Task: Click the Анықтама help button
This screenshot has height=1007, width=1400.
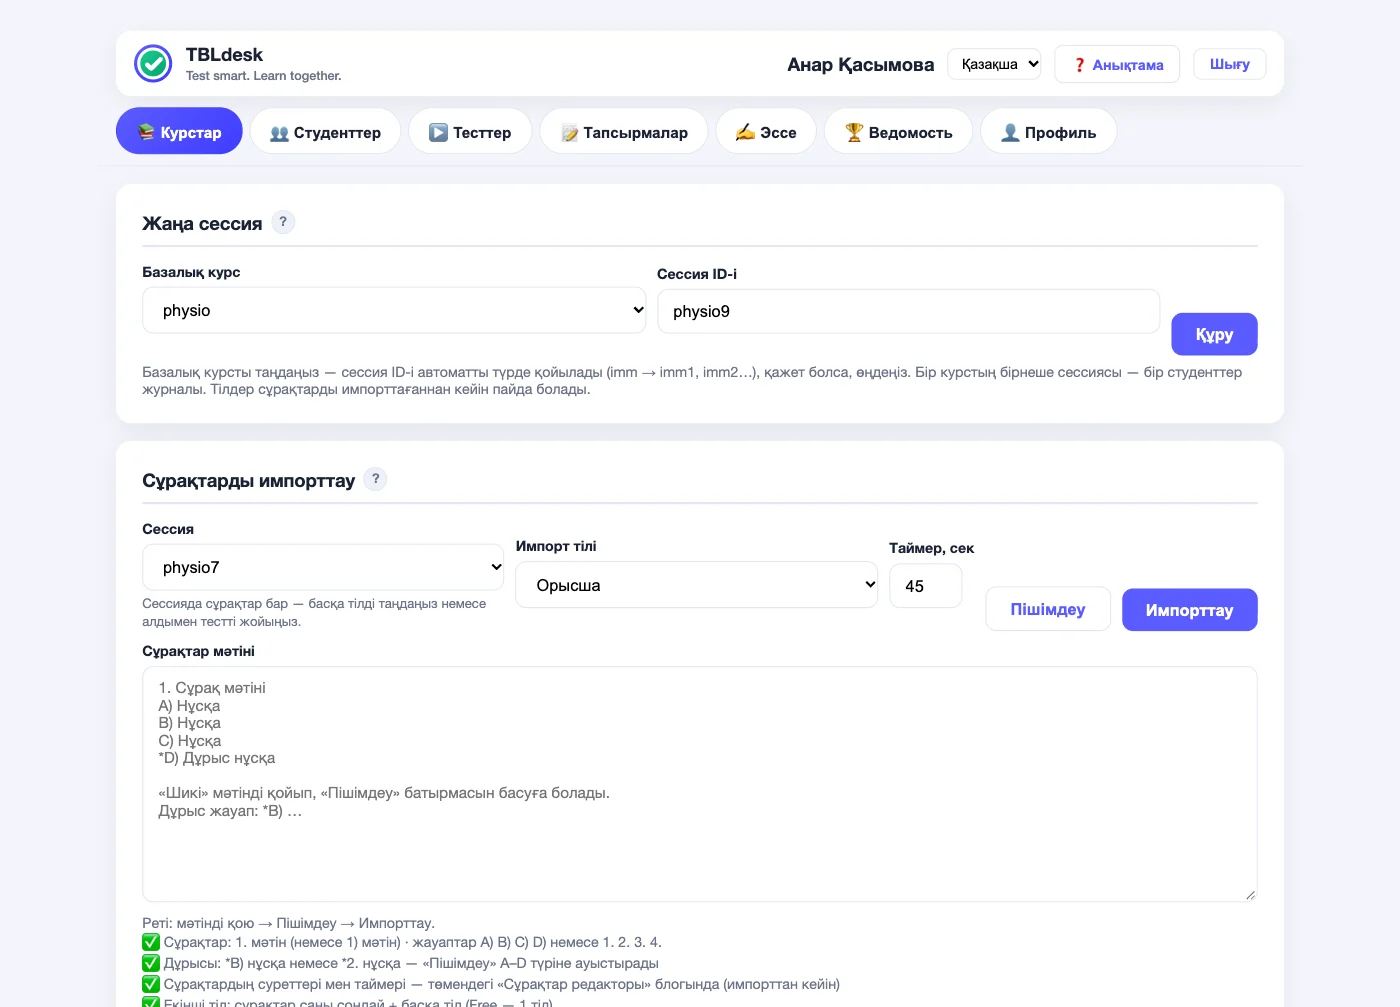Action: (x=1117, y=64)
